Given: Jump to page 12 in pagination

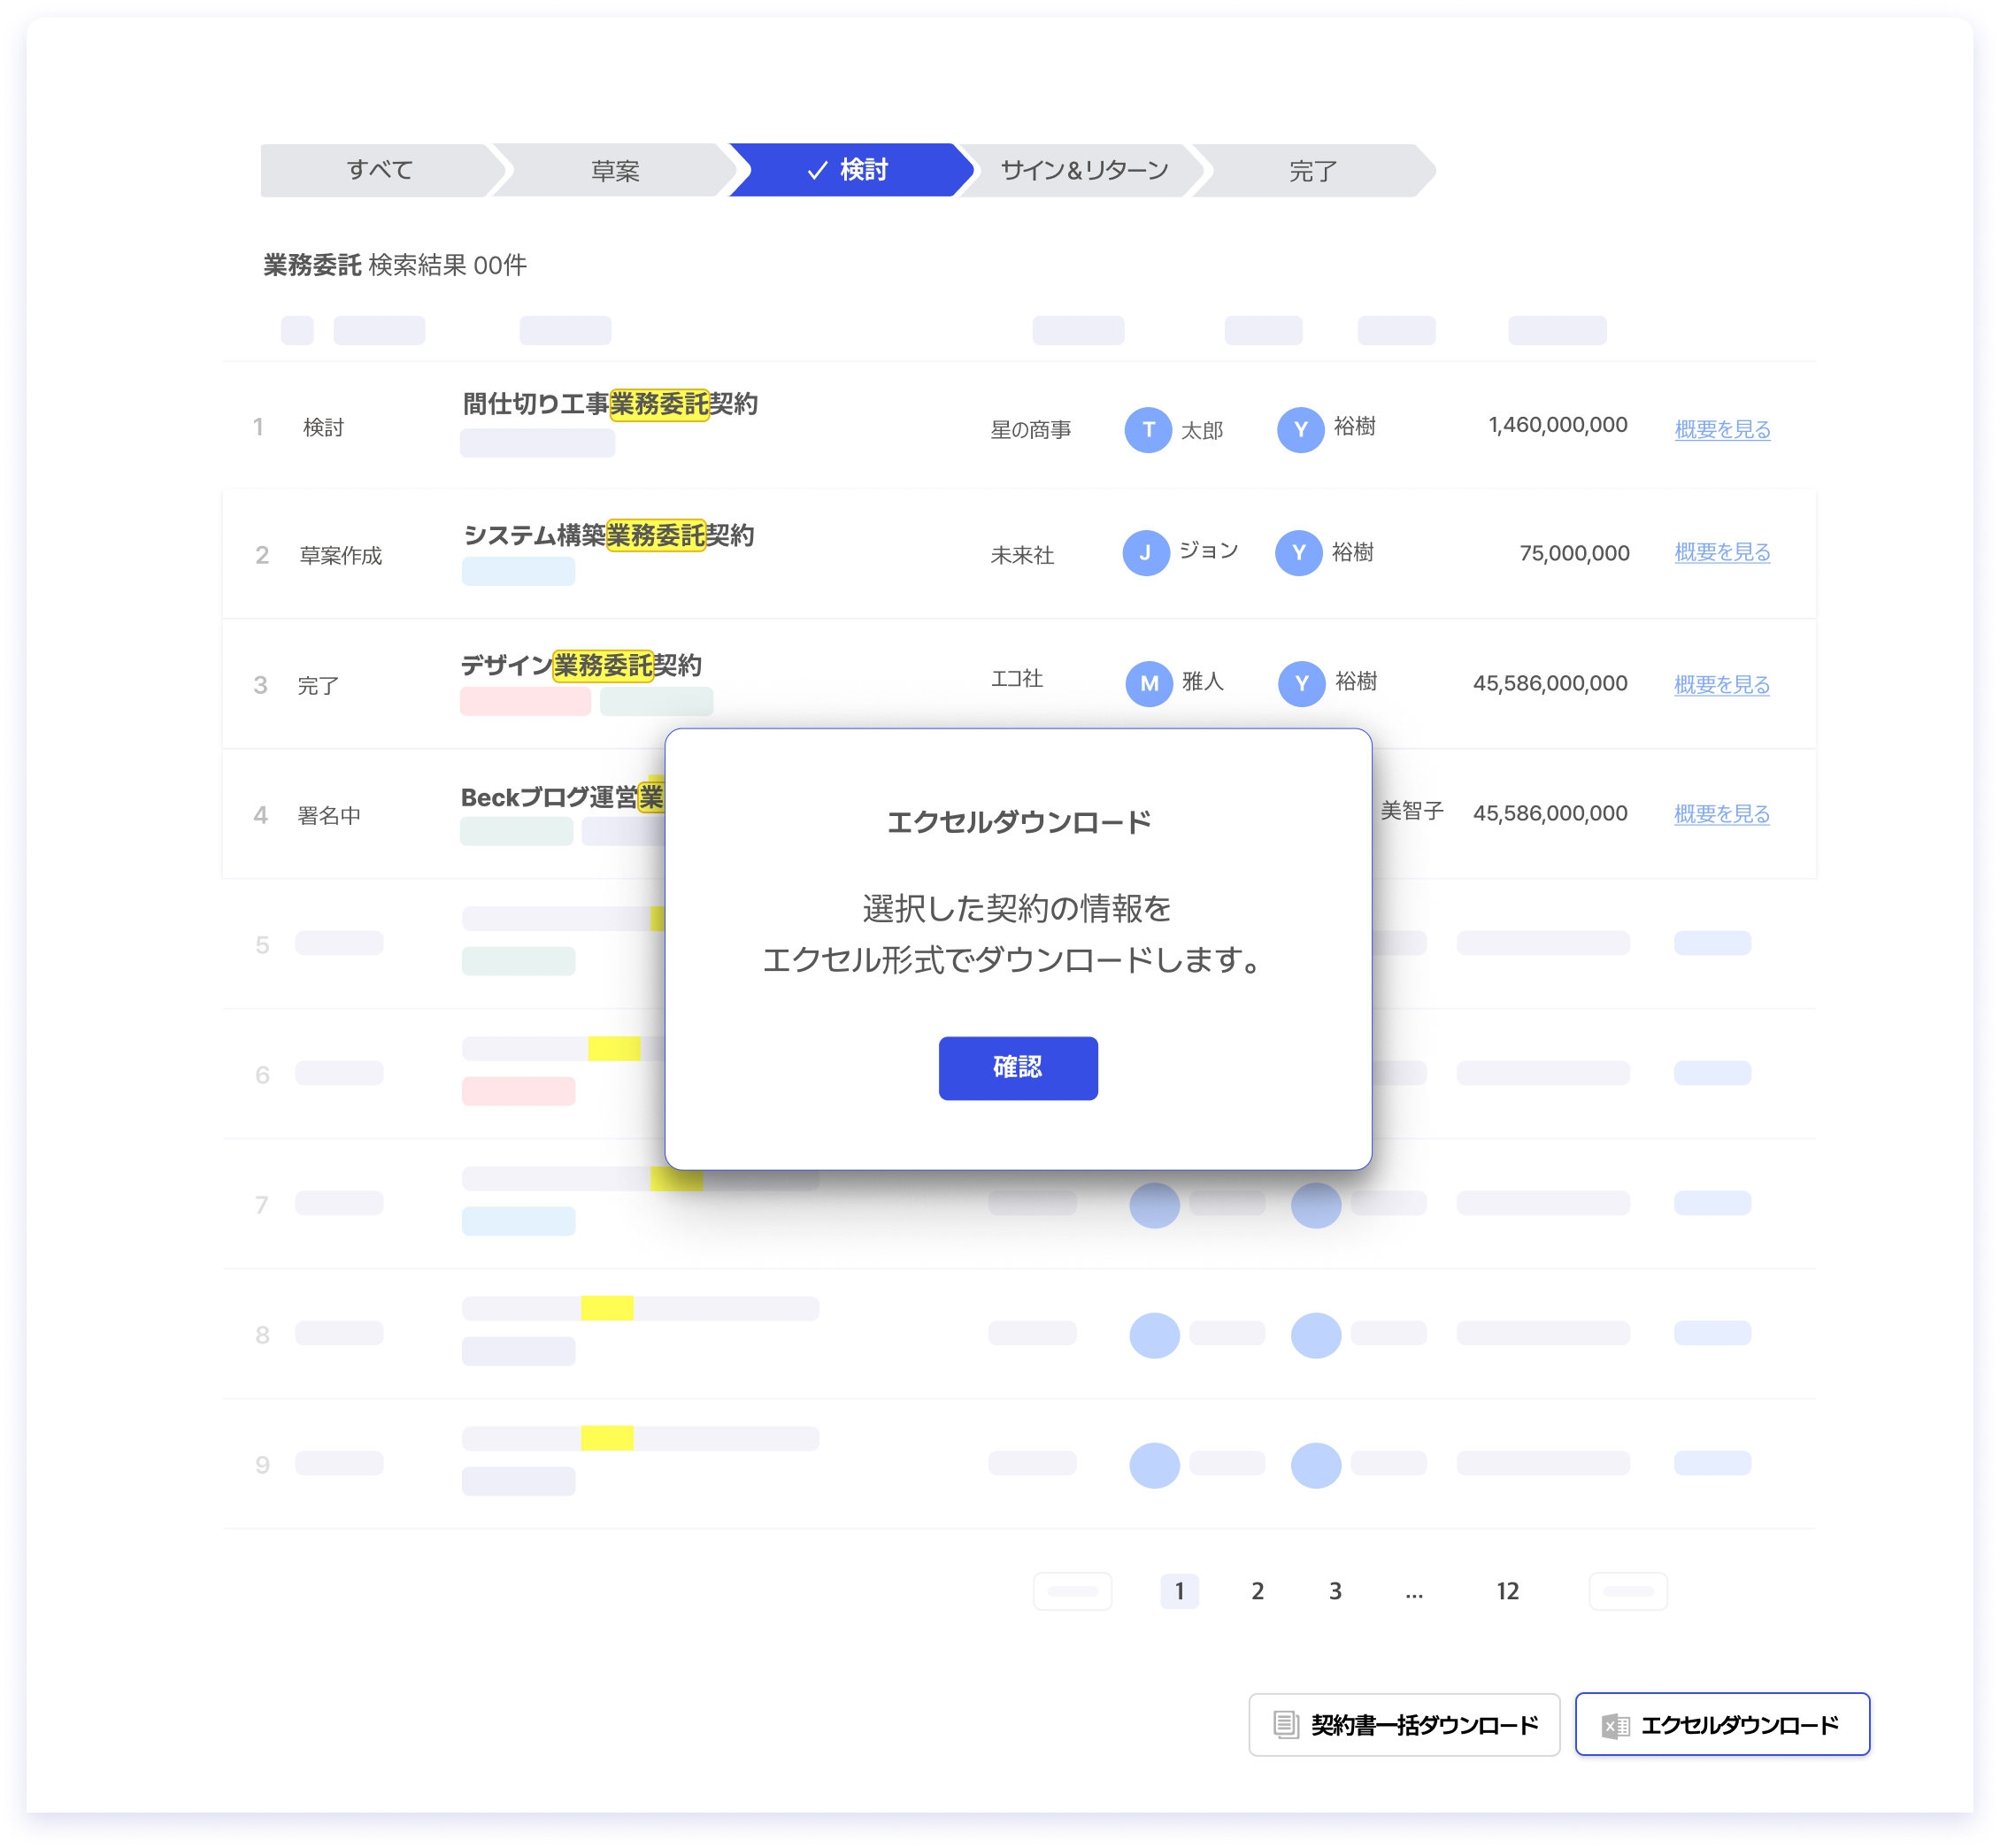Looking at the screenshot, I should tap(1507, 1591).
